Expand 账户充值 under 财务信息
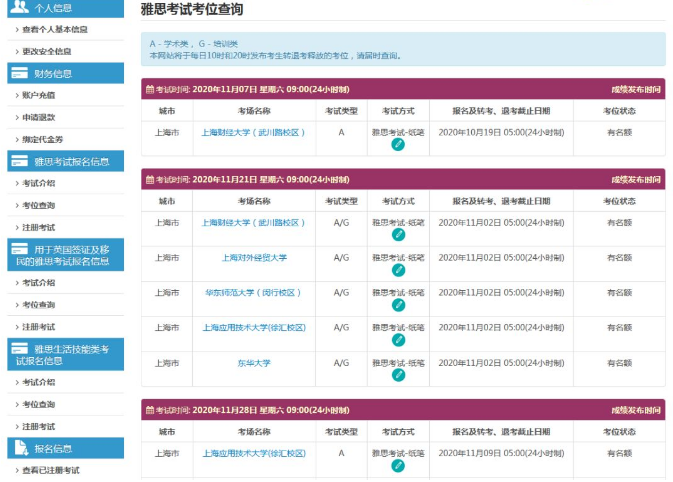This screenshot has height=482, width=673. [x=38, y=95]
